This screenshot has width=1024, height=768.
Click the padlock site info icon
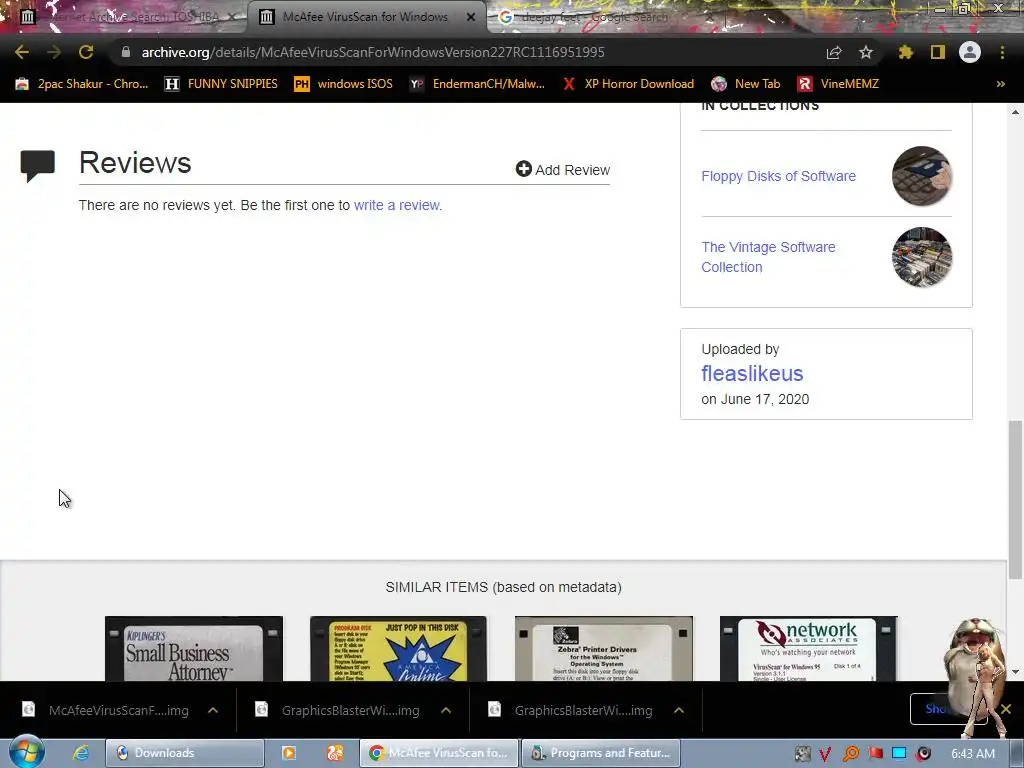[126, 52]
